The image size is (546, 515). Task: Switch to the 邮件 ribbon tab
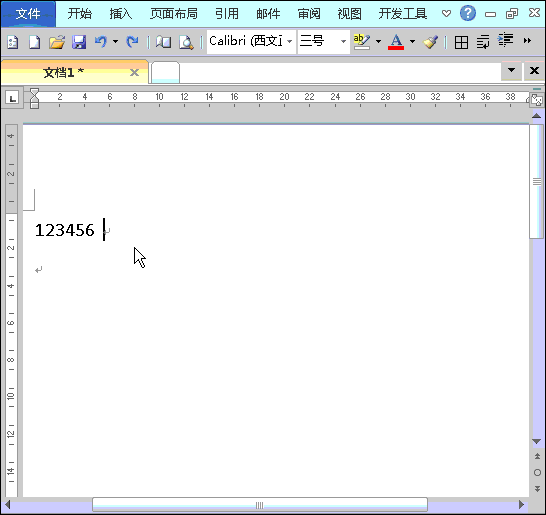268,14
